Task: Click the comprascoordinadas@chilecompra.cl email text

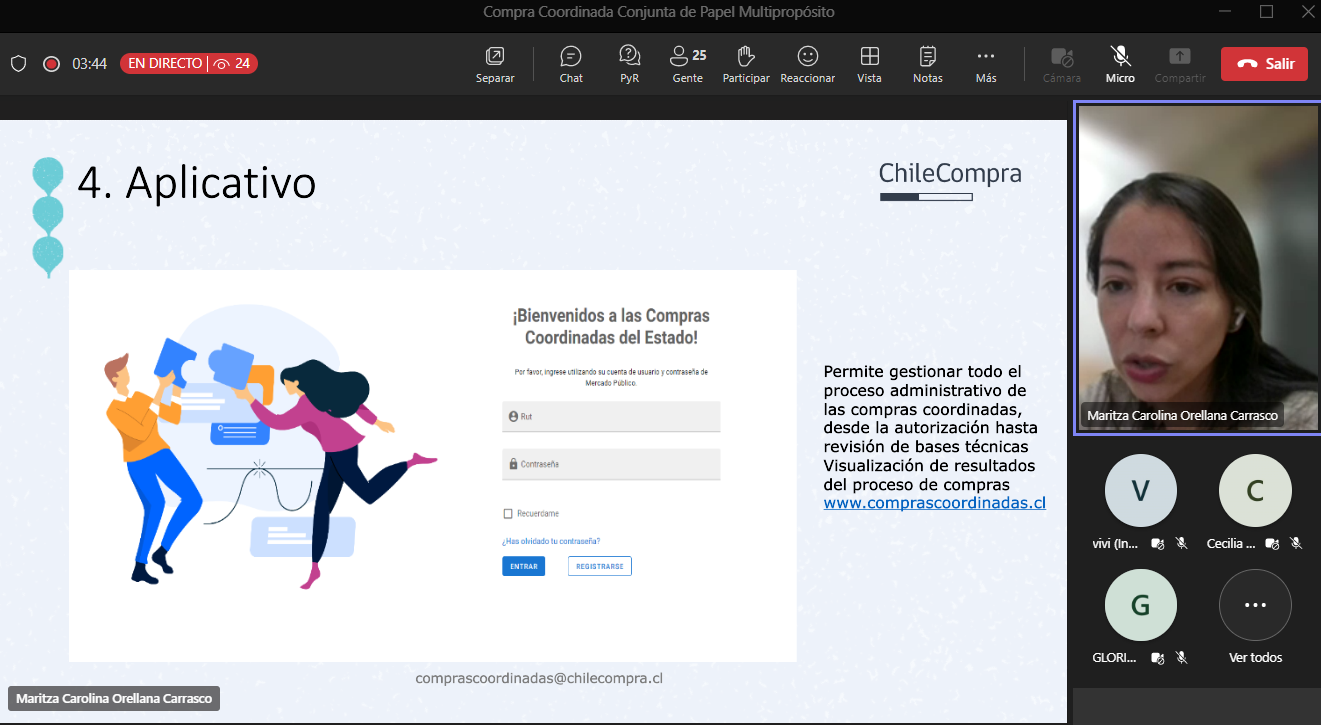Action: point(539,678)
